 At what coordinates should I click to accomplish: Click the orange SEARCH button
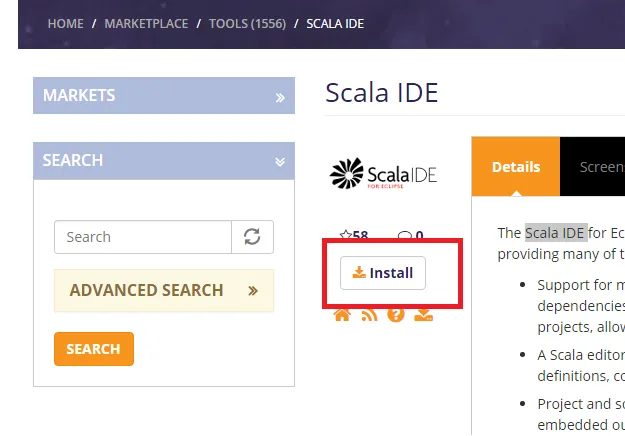pyautogui.click(x=94, y=349)
